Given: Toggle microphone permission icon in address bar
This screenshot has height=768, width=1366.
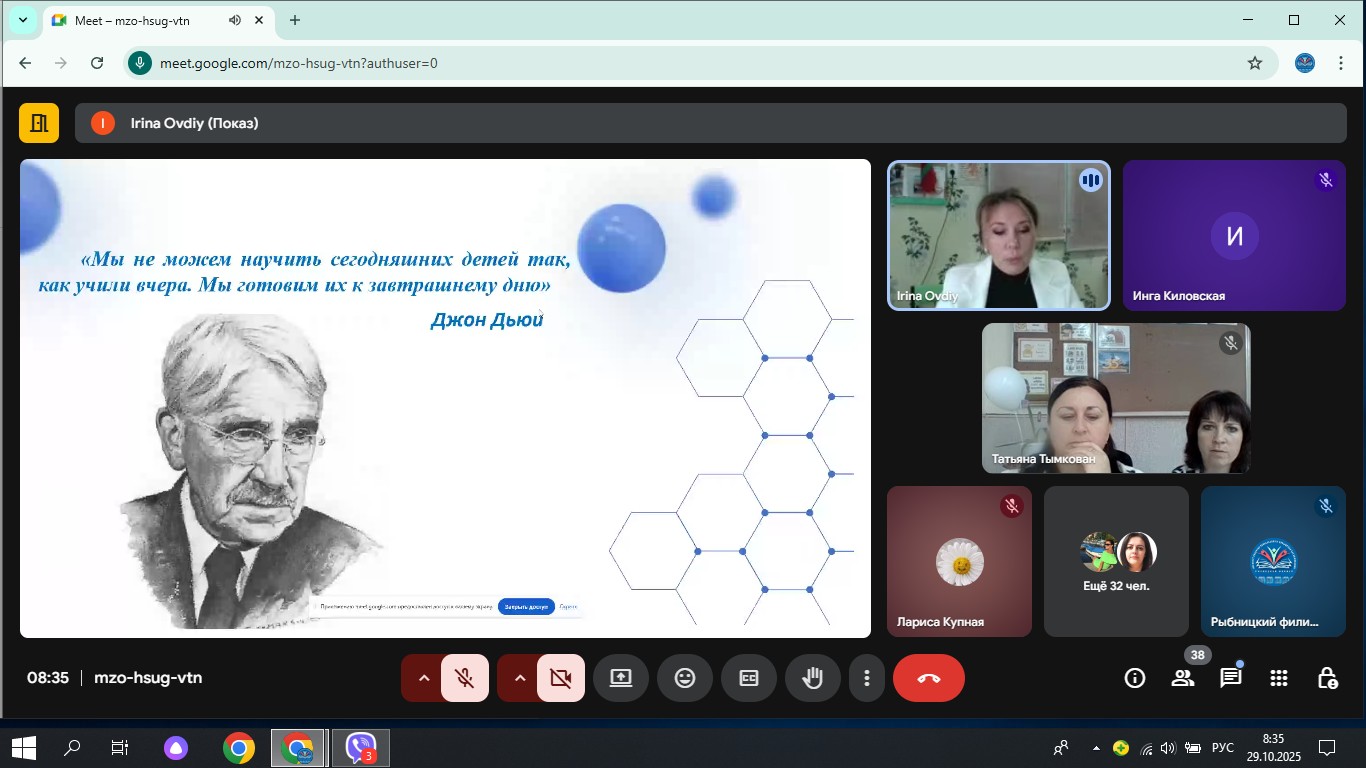Looking at the screenshot, I should tap(139, 63).
